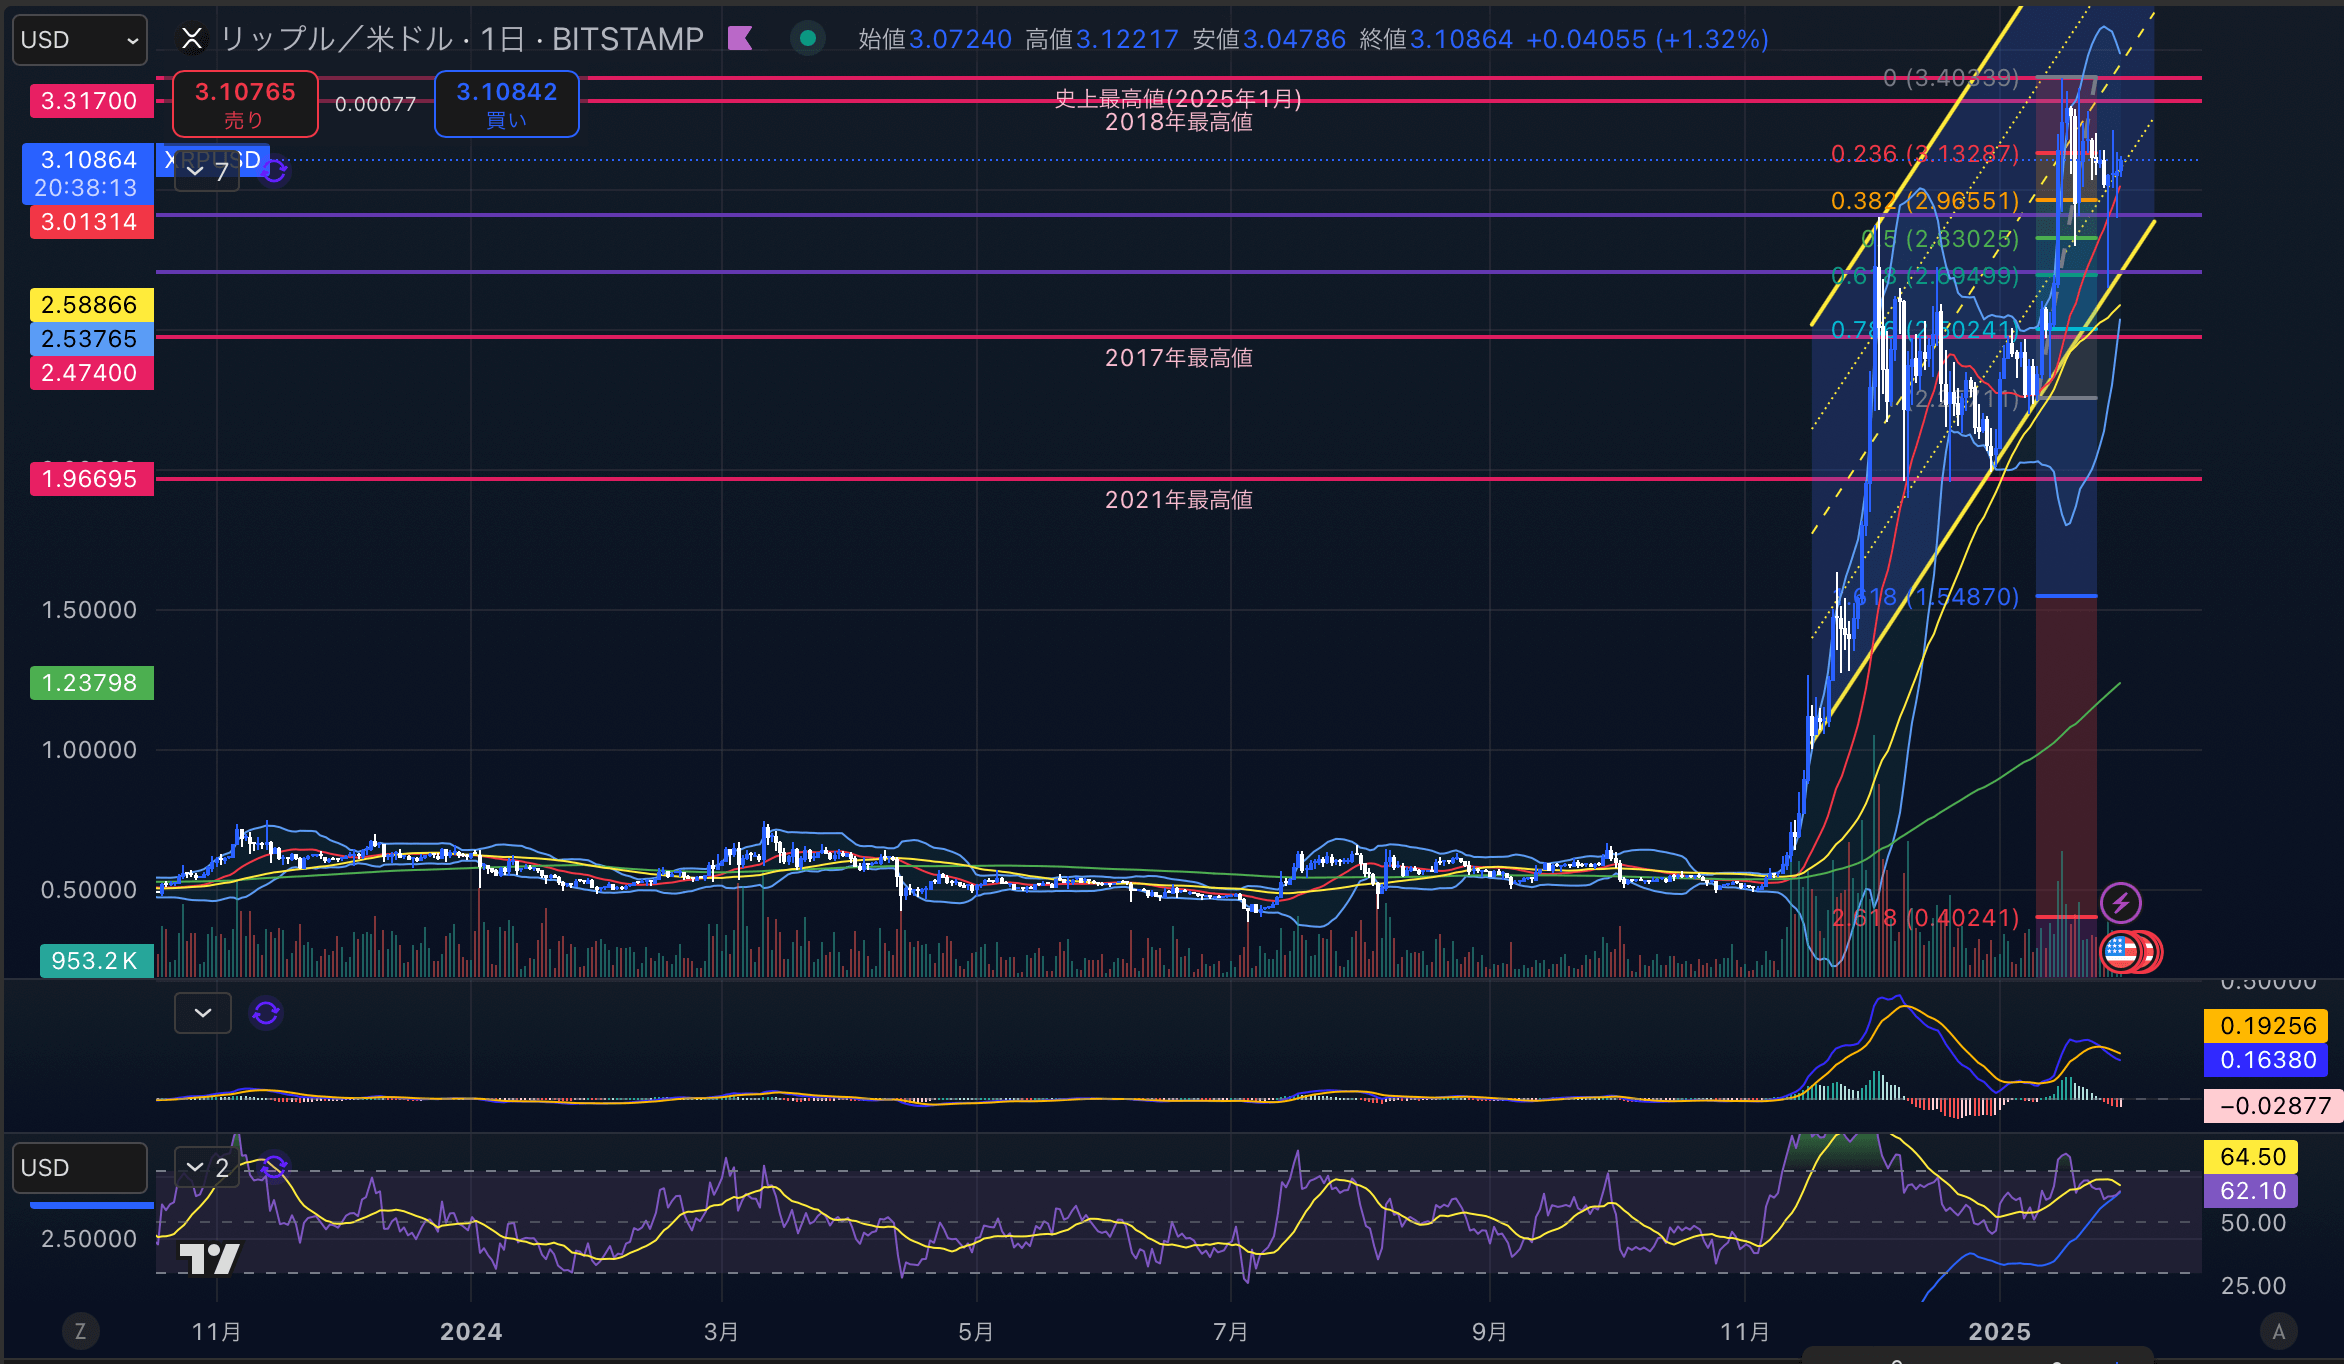
Task: Click the 2021年最高値 line label
Action: click(1179, 500)
